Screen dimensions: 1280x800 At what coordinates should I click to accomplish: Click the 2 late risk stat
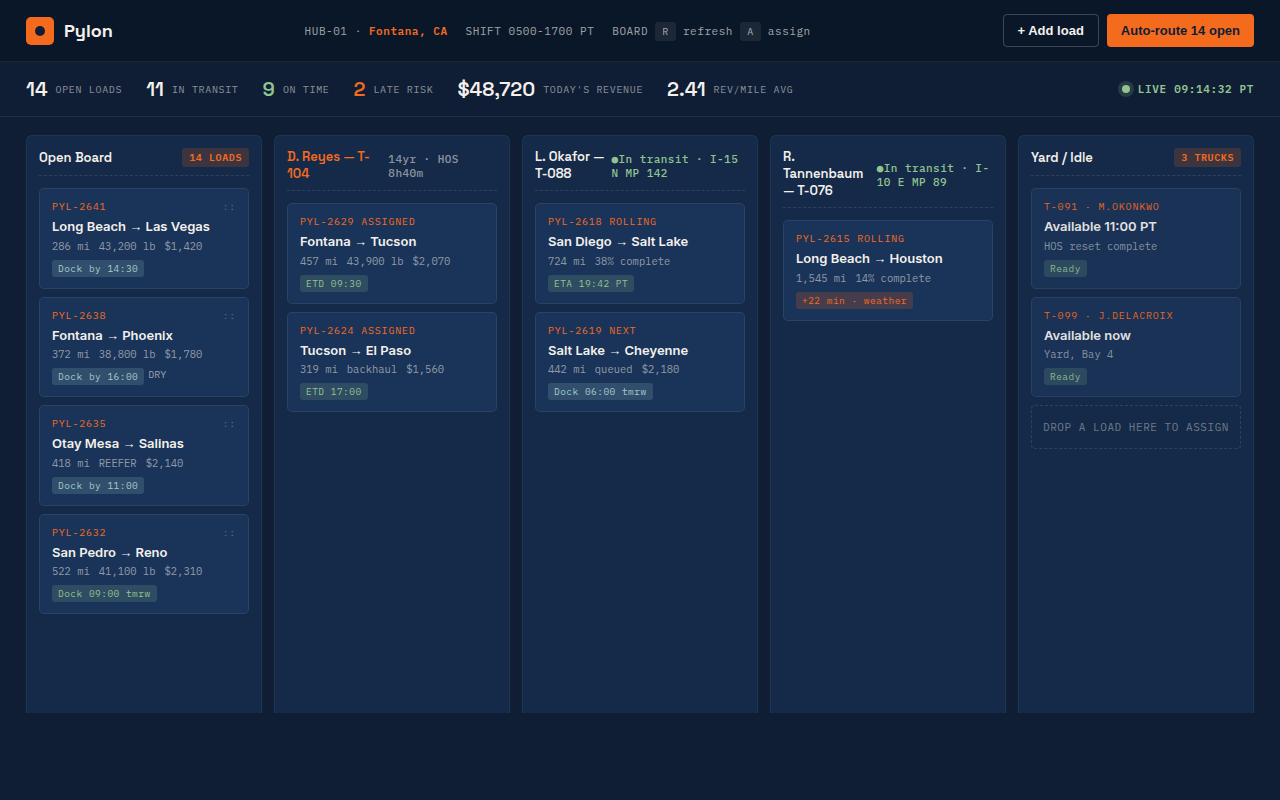[x=393, y=89]
